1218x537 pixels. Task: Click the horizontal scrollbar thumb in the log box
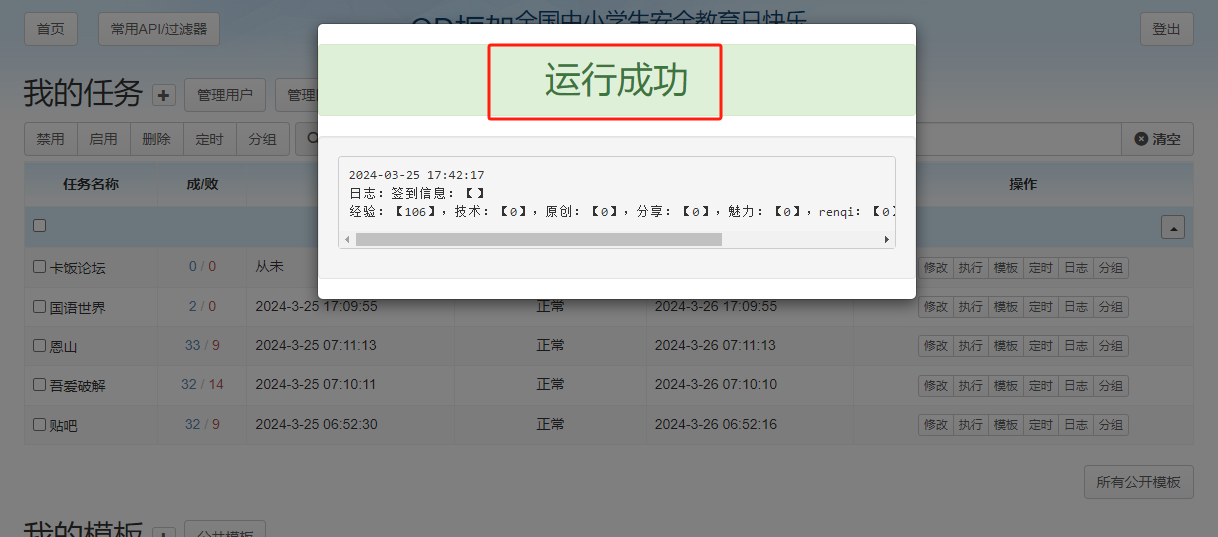pos(538,239)
